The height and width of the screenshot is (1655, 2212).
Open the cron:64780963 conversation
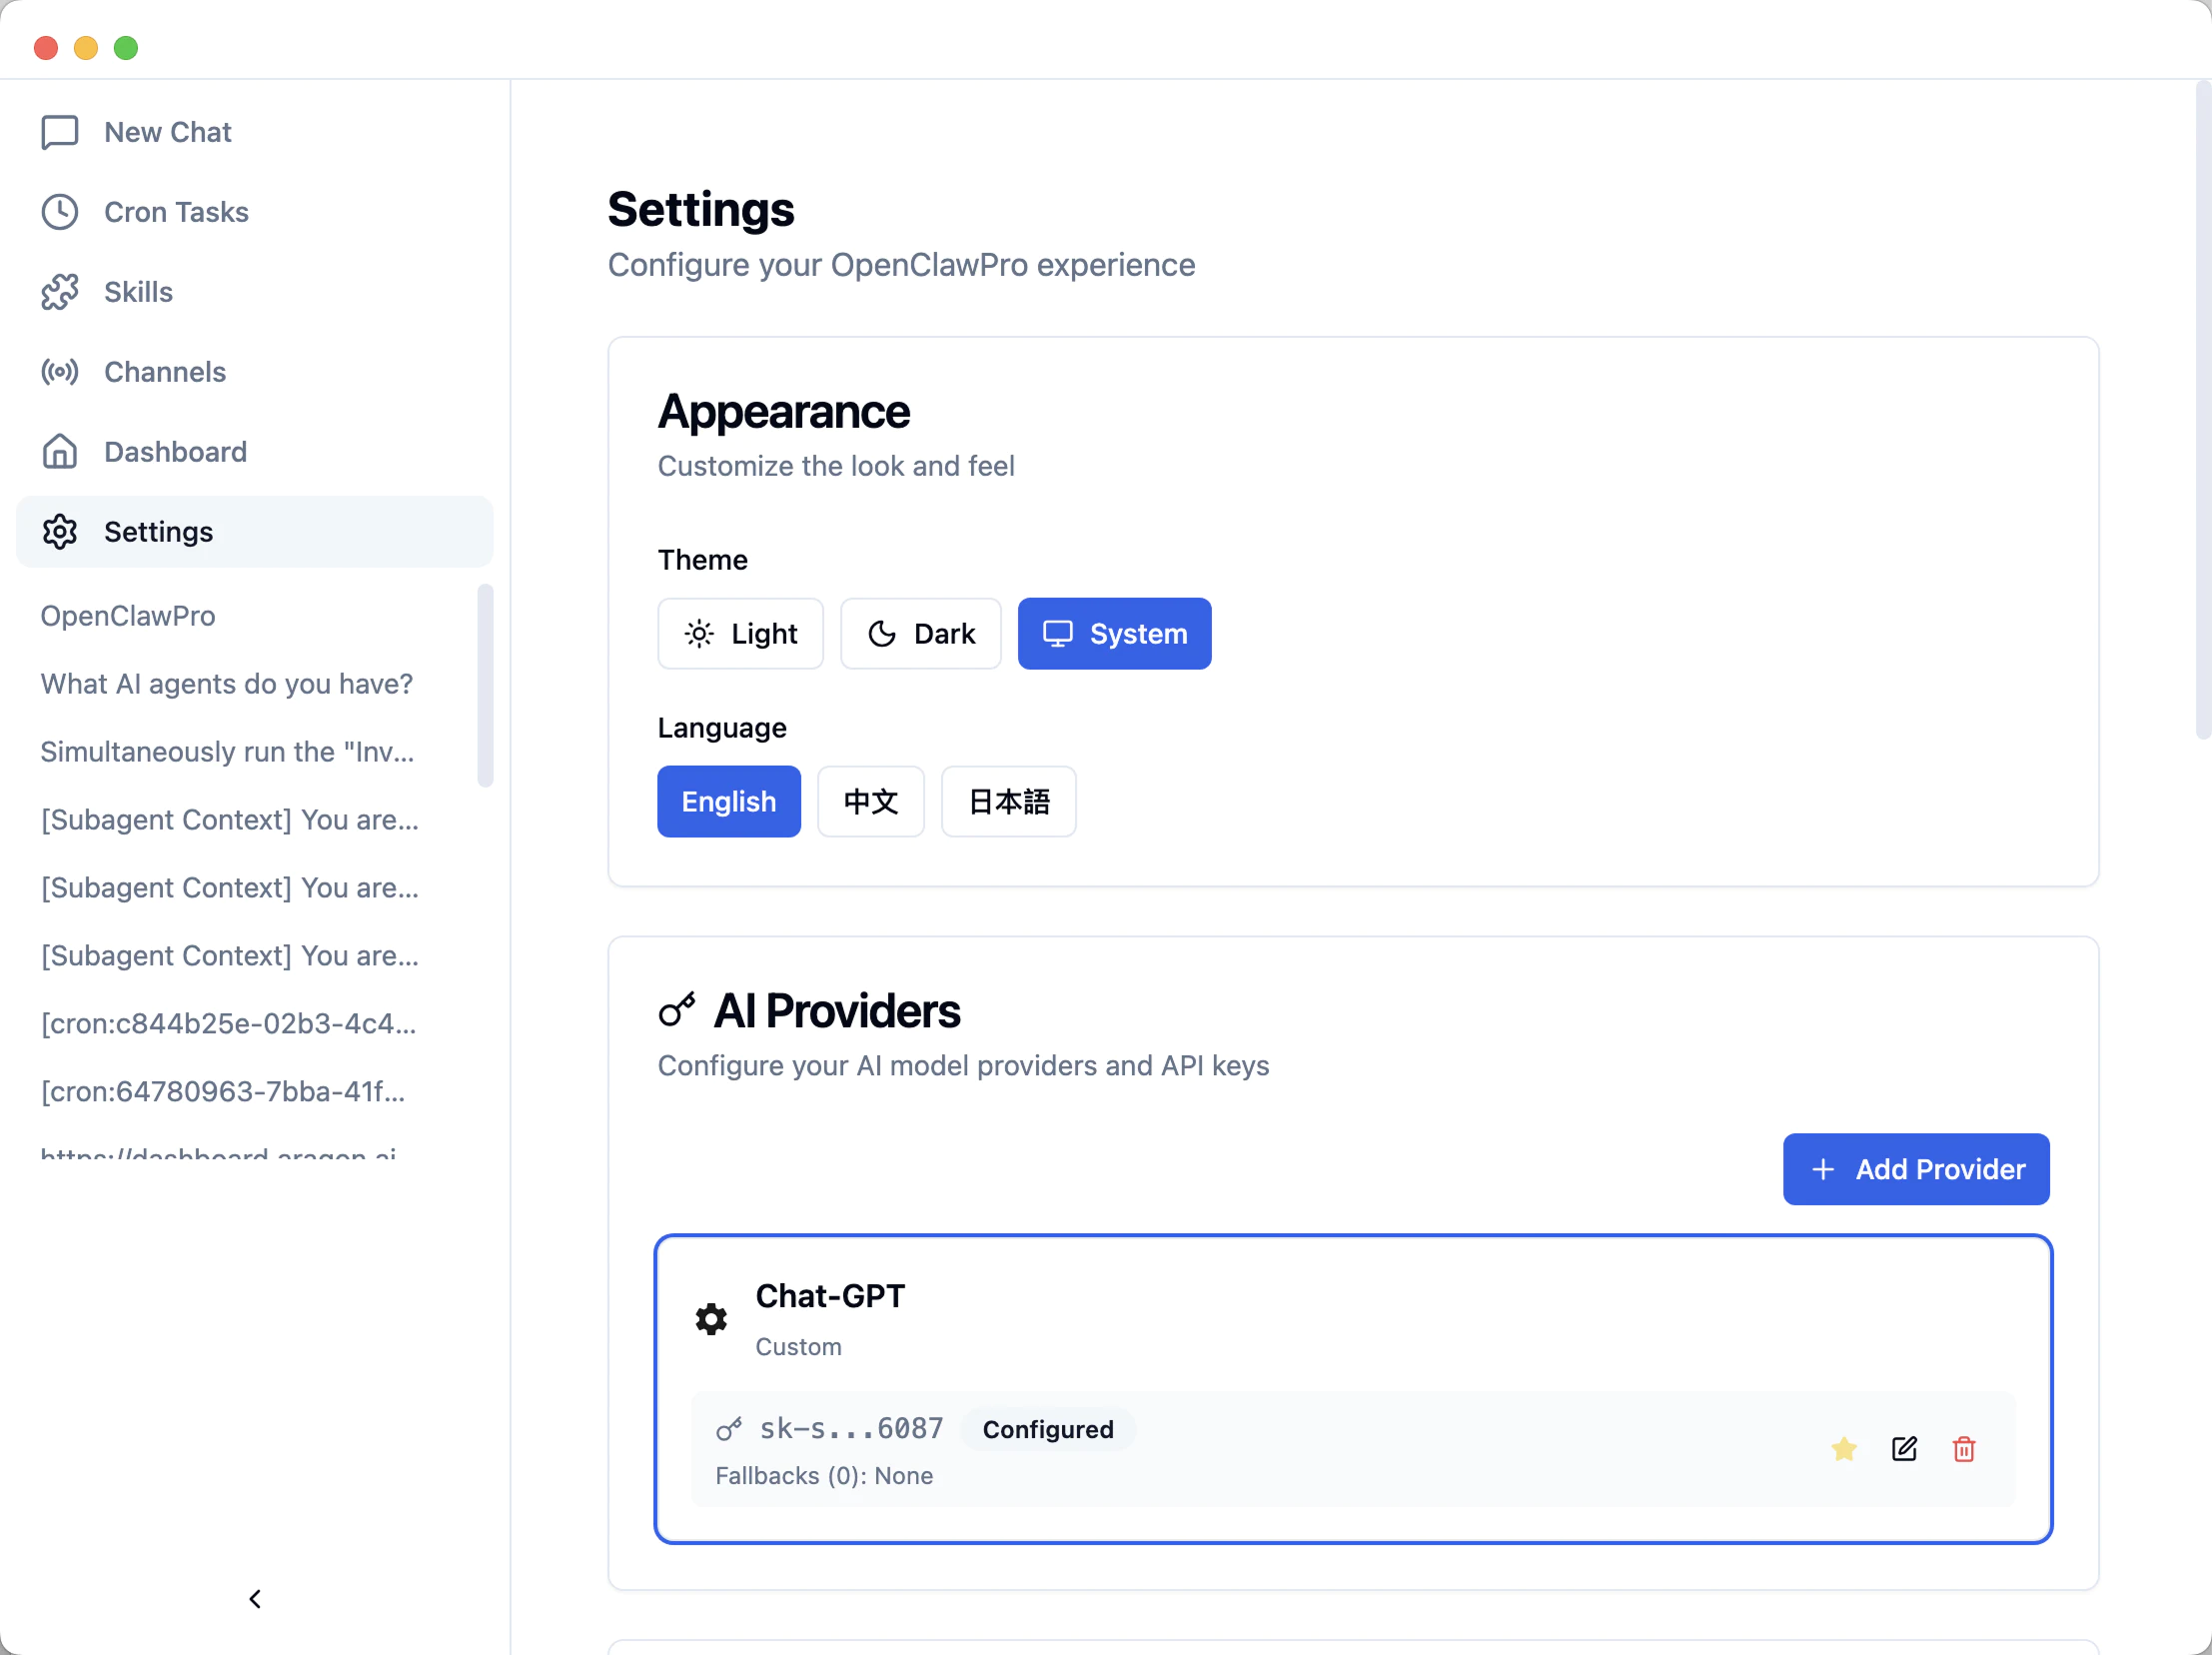pyautogui.click(x=222, y=1091)
